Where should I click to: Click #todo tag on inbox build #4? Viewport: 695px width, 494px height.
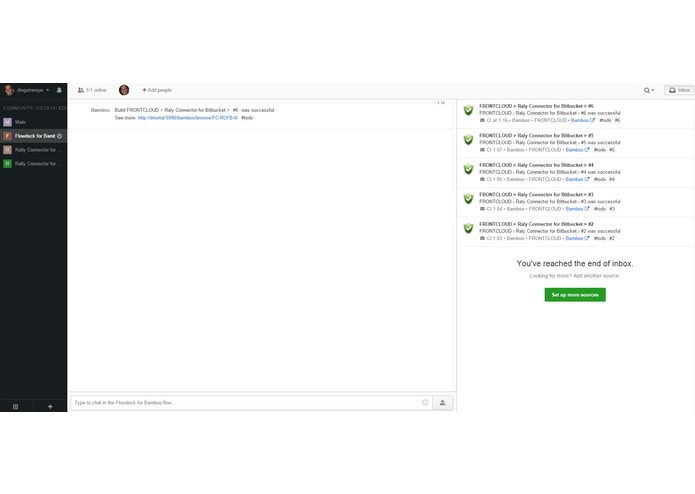coord(600,179)
